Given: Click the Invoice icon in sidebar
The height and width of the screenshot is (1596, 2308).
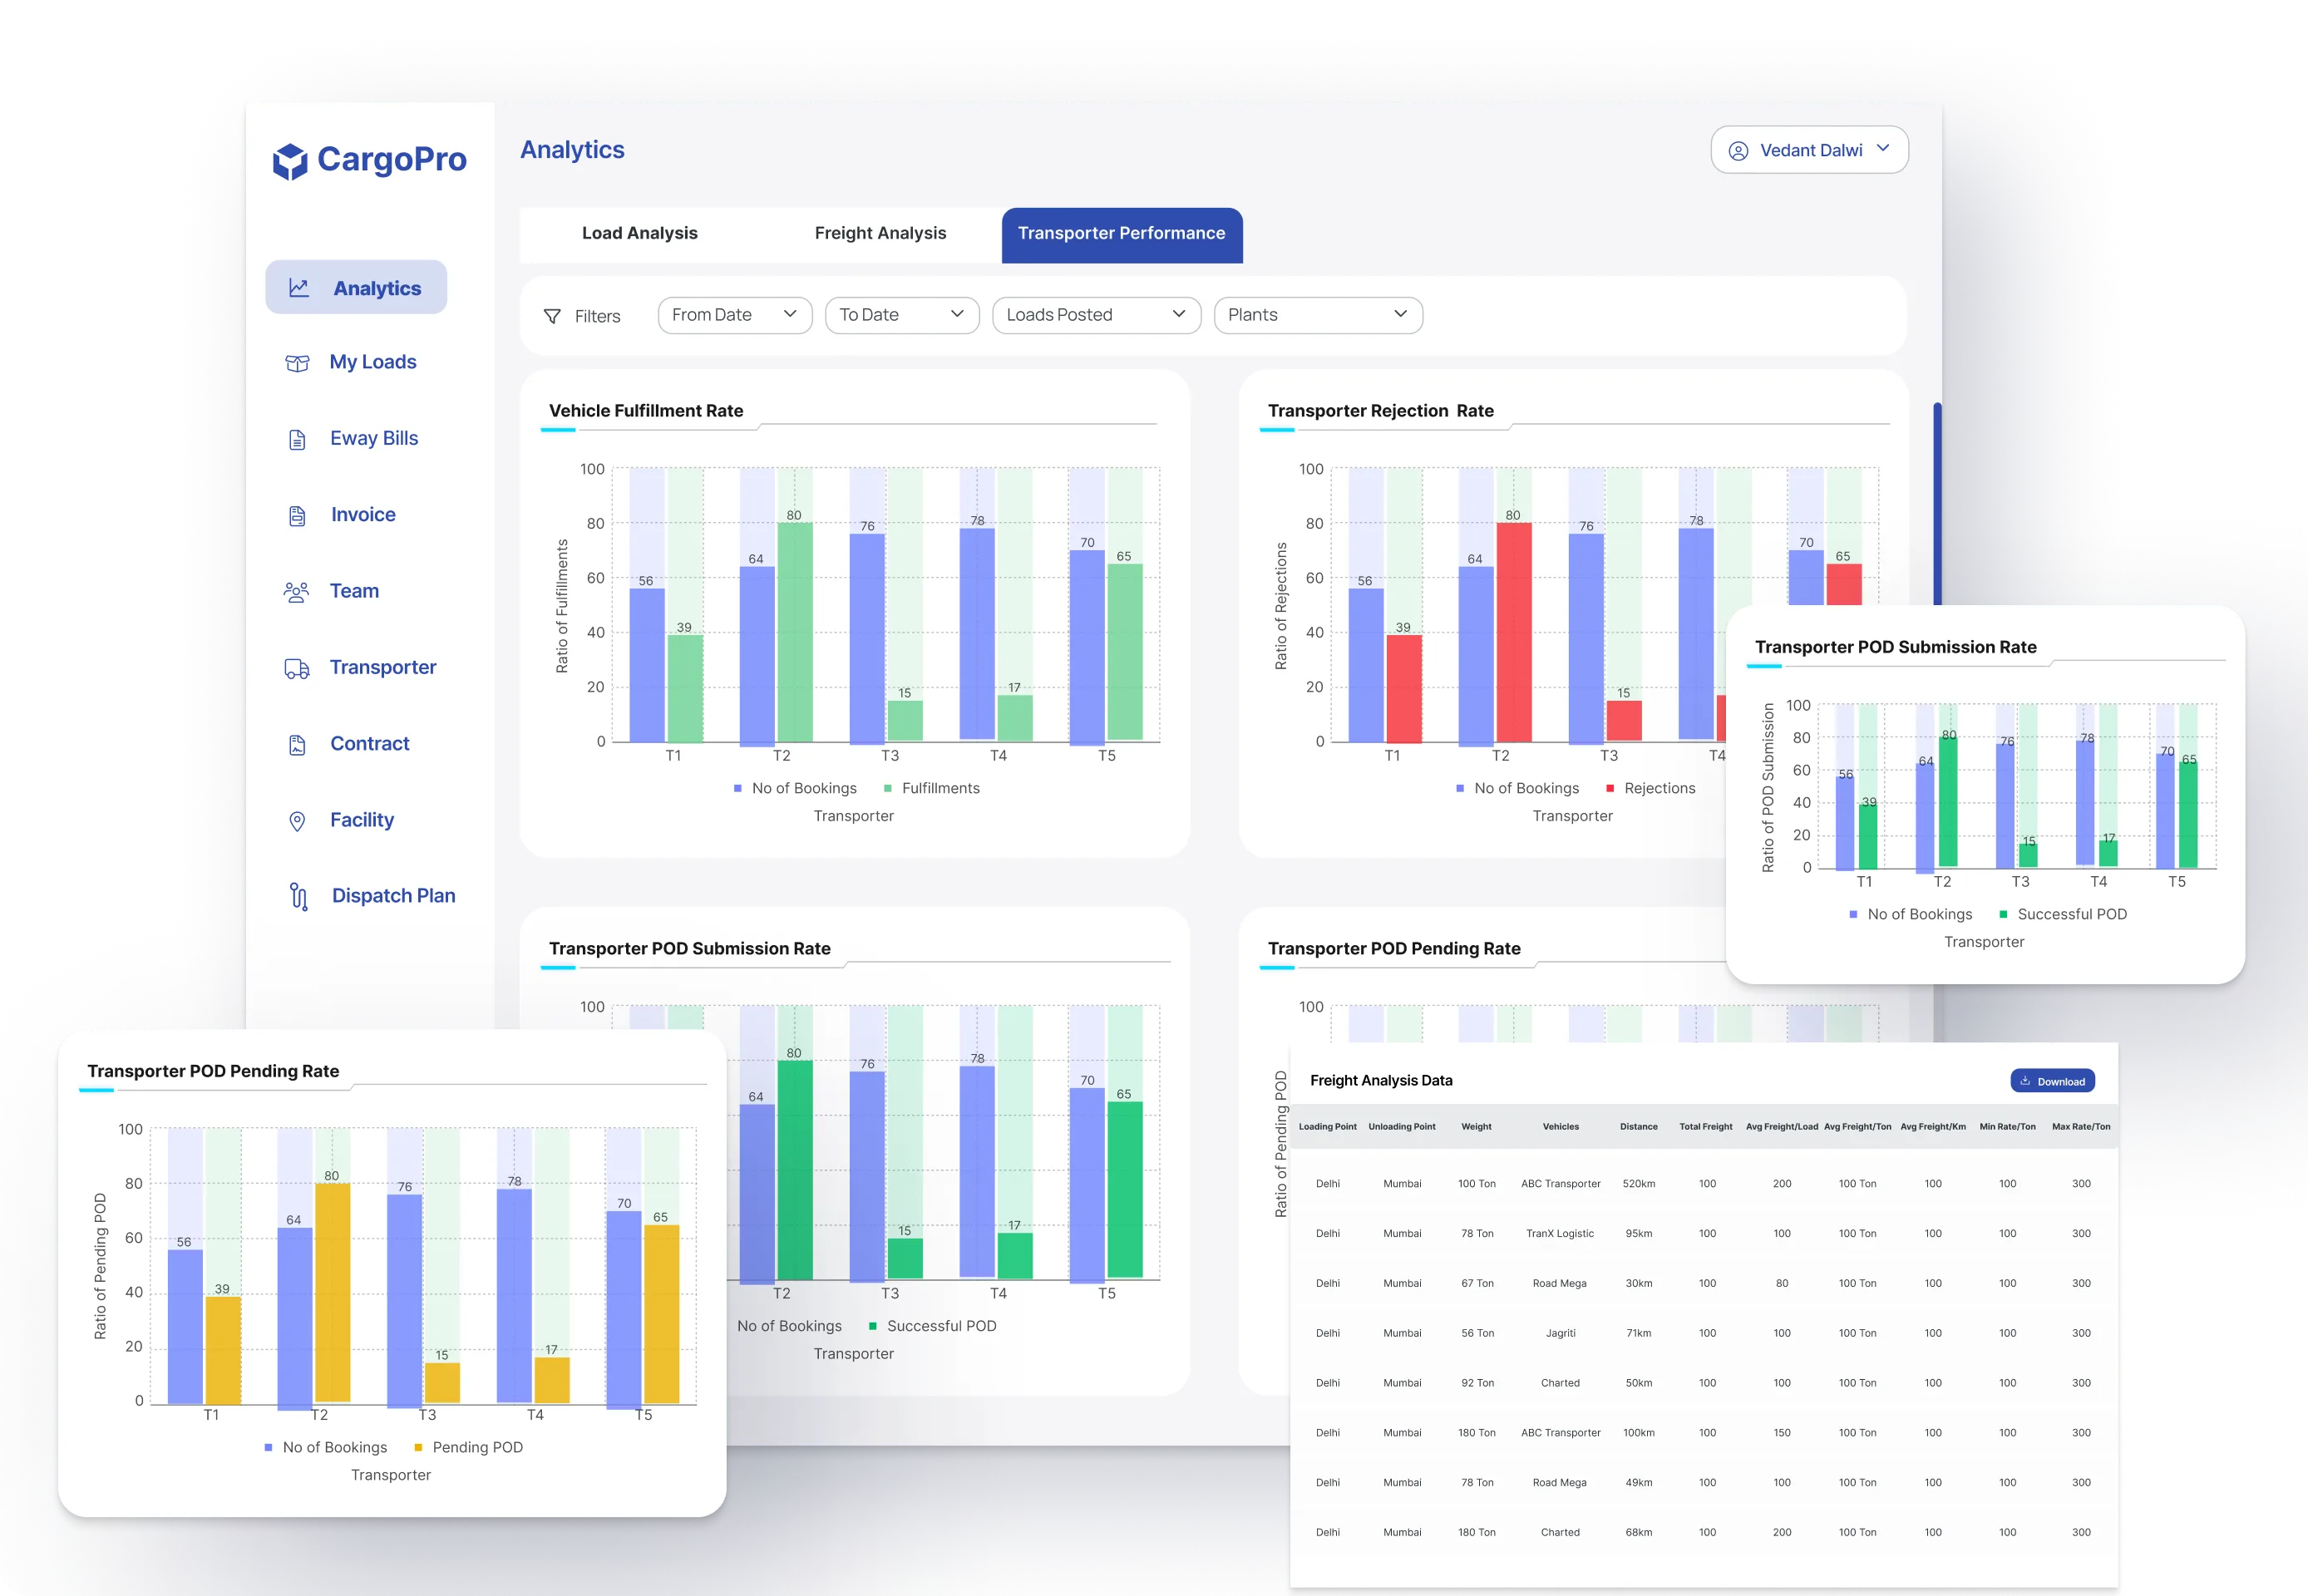Looking at the screenshot, I should tap(297, 516).
